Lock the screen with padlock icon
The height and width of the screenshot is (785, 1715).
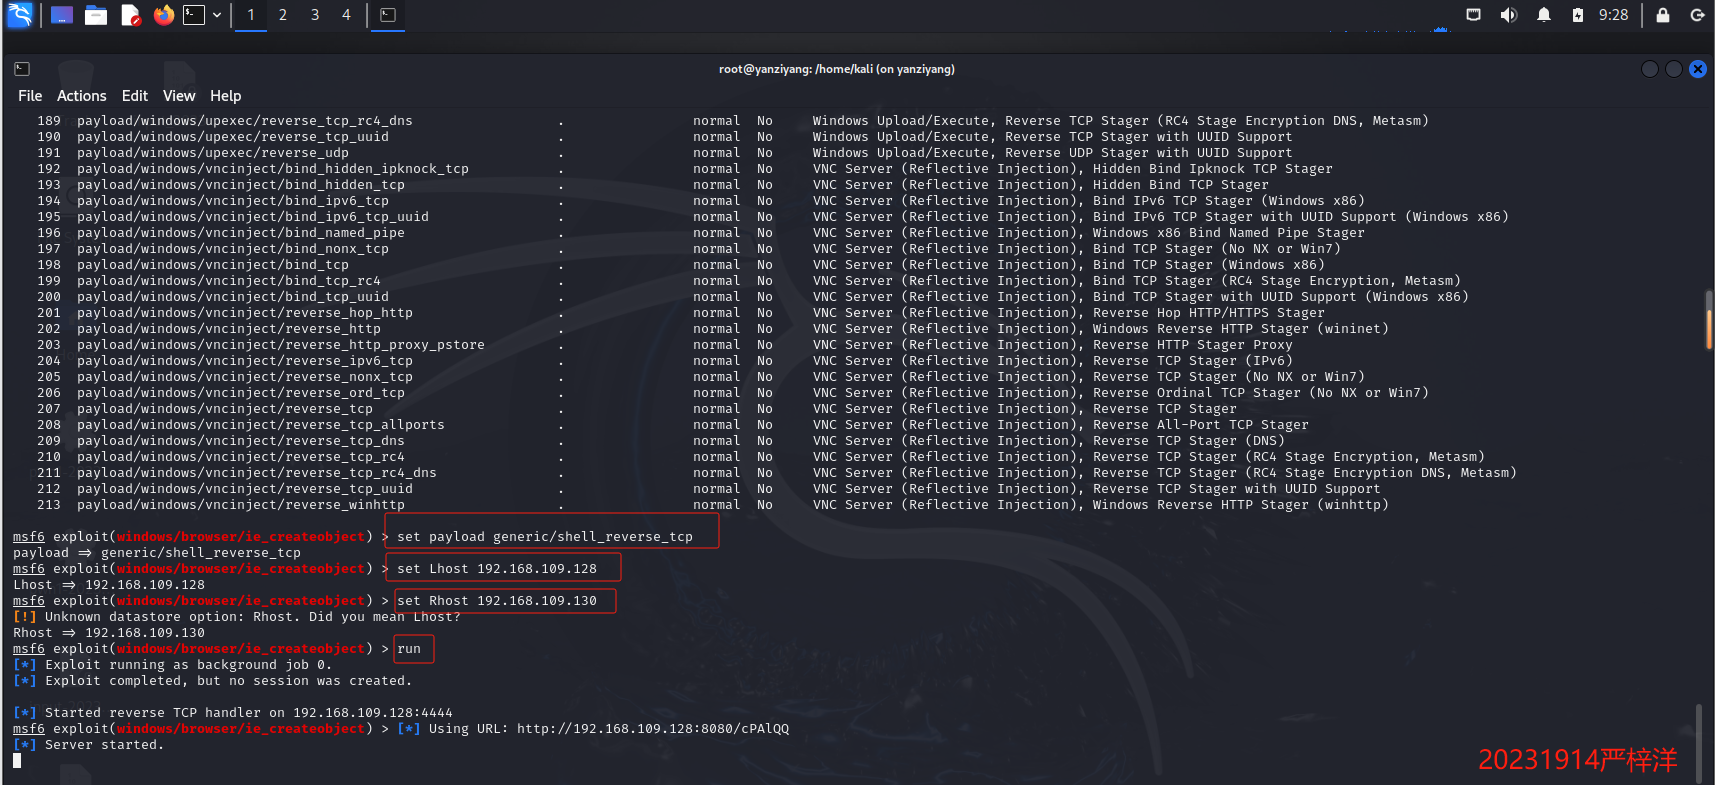[x=1663, y=15]
